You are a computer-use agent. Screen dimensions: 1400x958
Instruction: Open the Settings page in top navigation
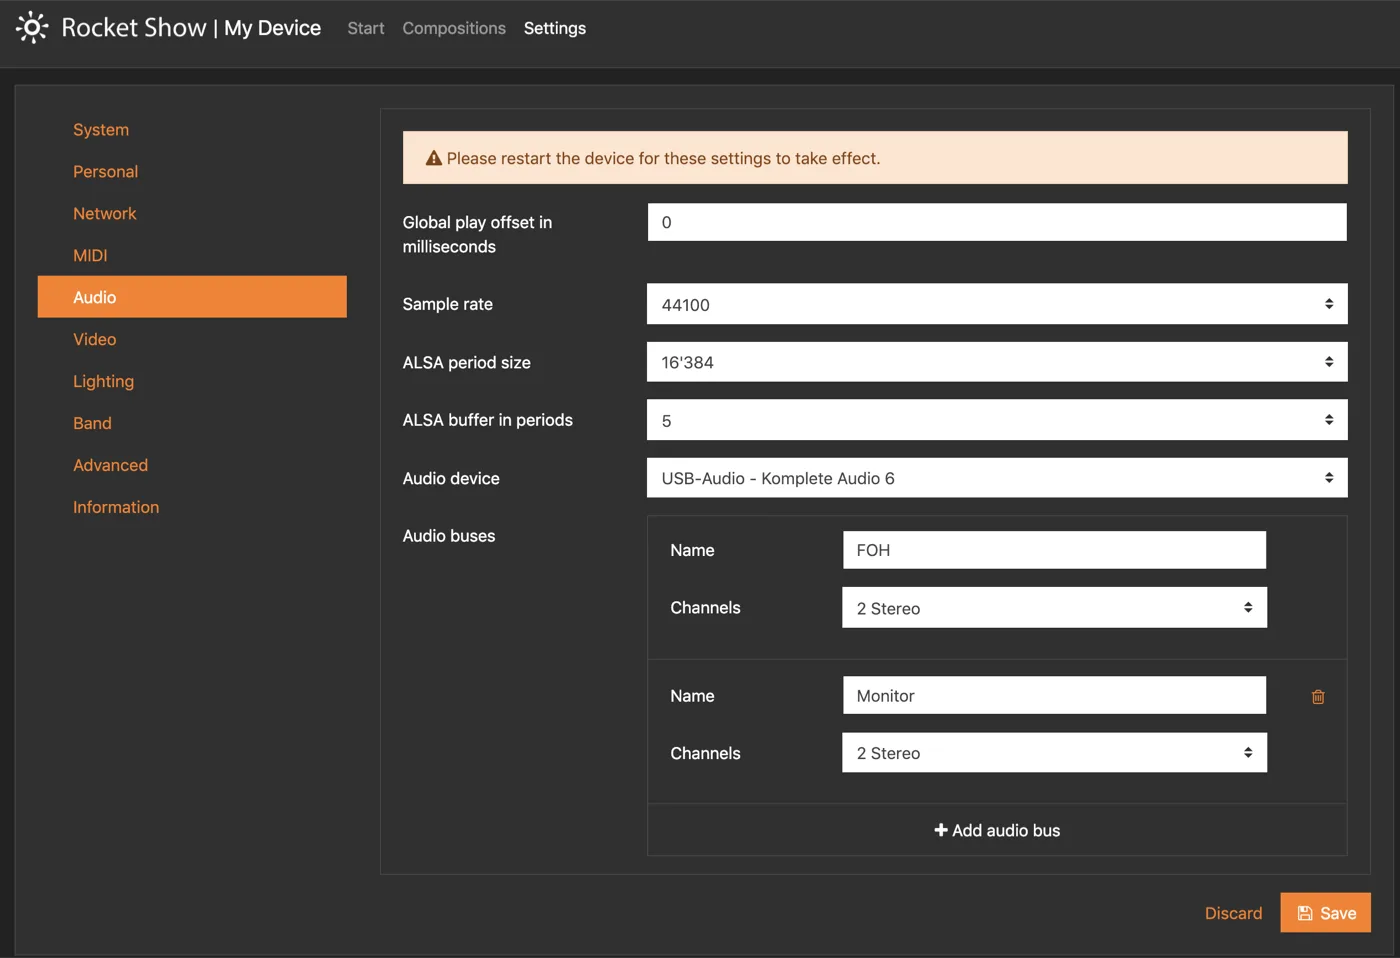tap(555, 28)
